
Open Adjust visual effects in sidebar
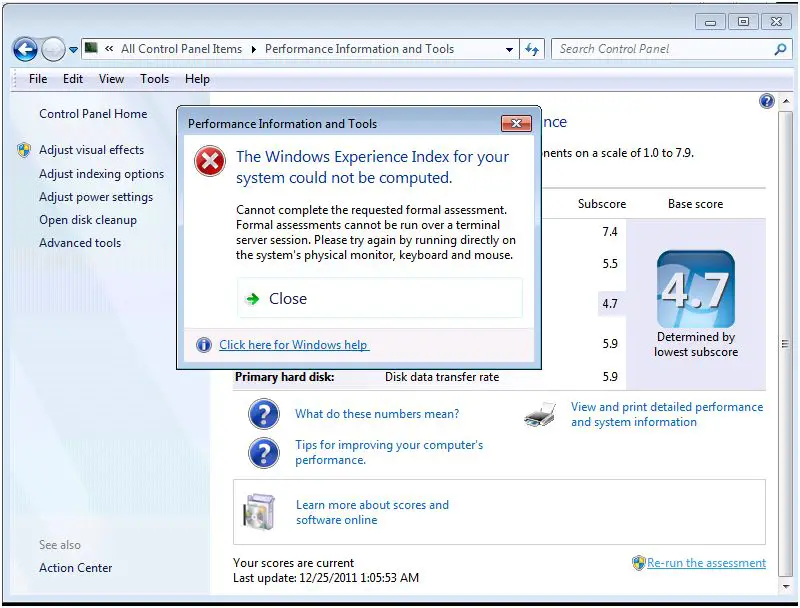[x=91, y=150]
